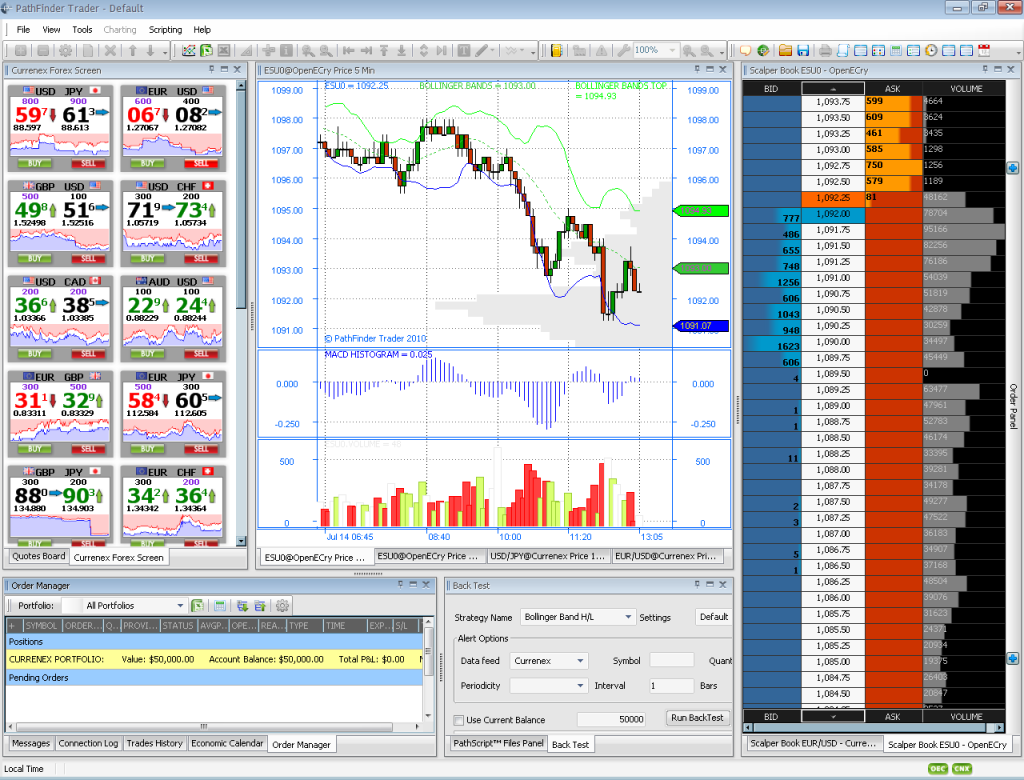Click the calendar icon in right toolbar
Screen dimensions: 1024x780
click(x=984, y=50)
